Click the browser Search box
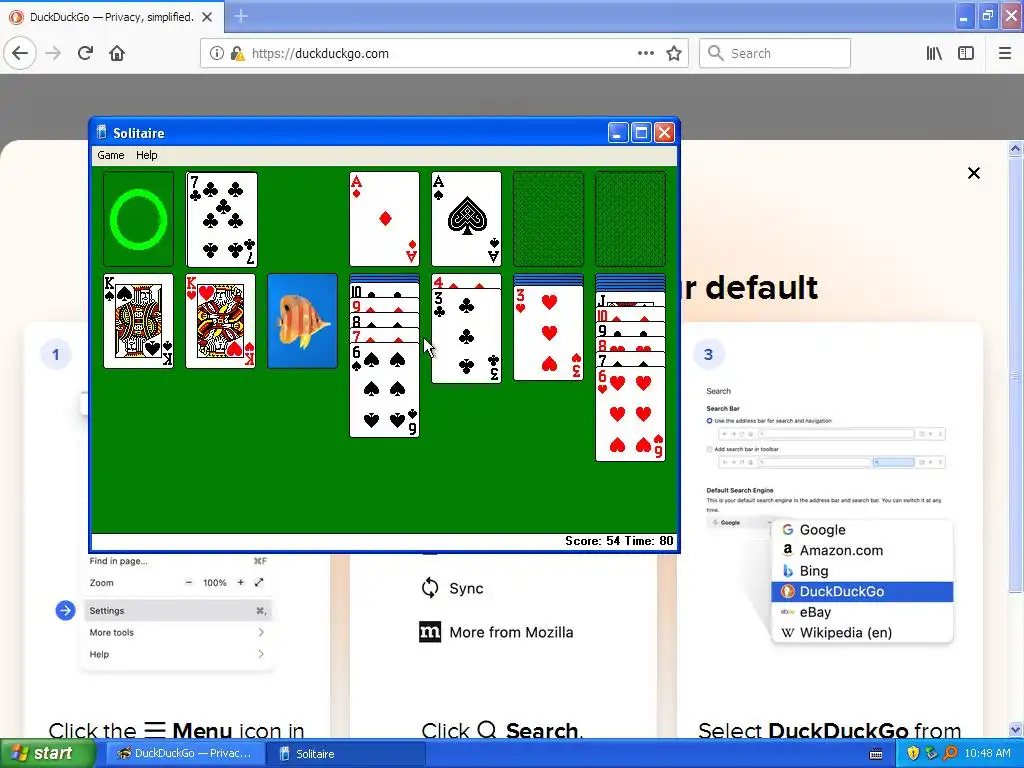Viewport: 1024px width, 768px height. [775, 53]
